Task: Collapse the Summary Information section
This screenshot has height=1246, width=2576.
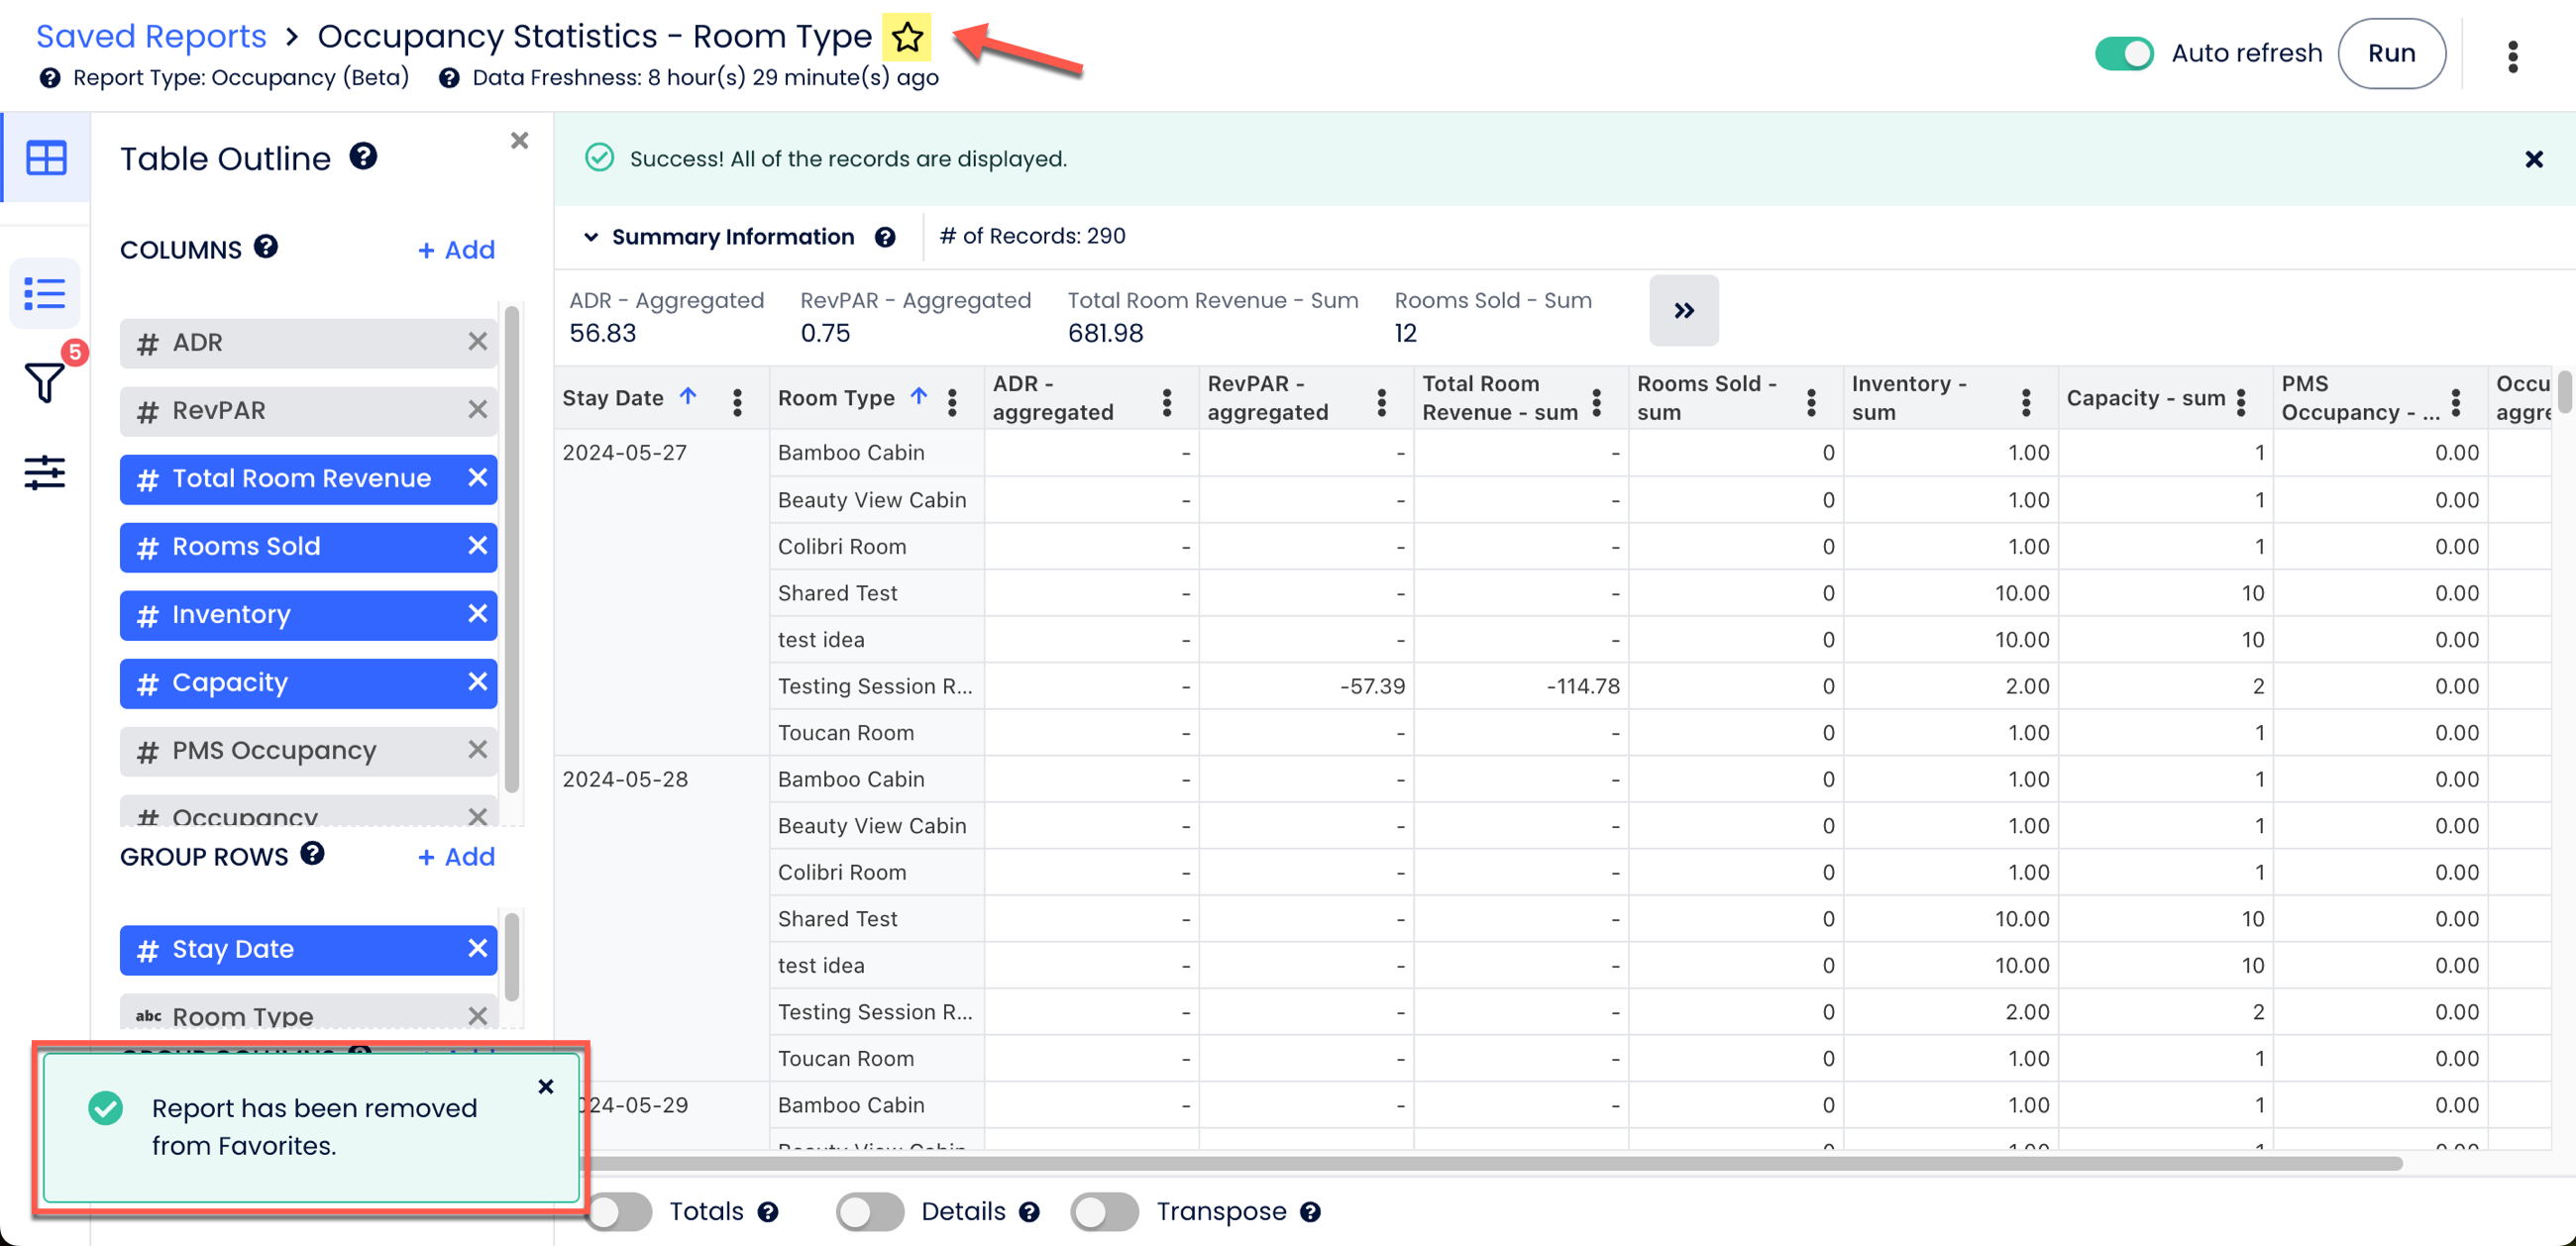Action: pyautogui.click(x=591, y=237)
